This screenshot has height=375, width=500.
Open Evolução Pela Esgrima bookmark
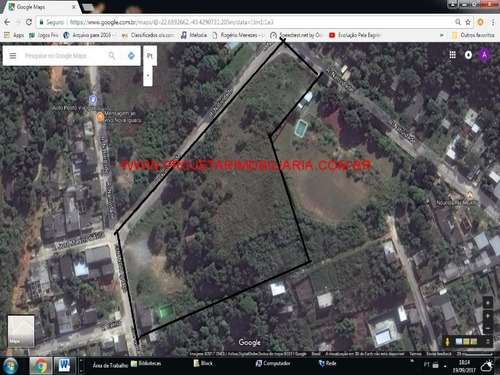[355, 35]
